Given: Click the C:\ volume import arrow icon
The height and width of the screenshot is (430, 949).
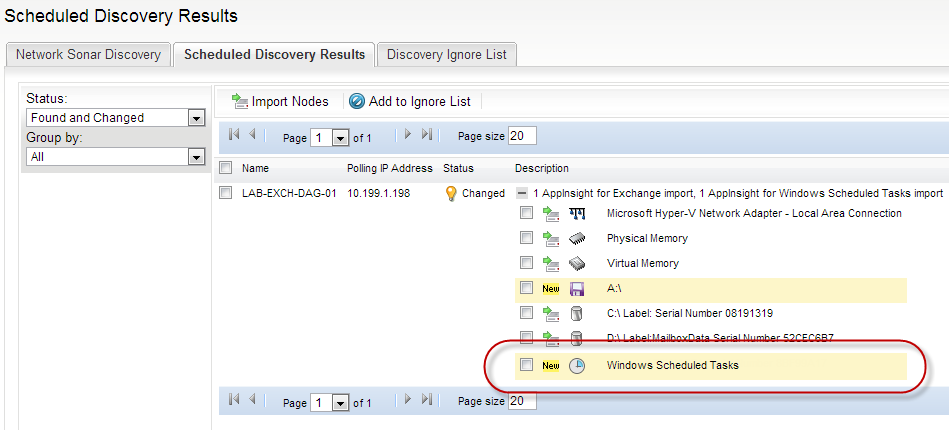Looking at the screenshot, I should pos(550,314).
